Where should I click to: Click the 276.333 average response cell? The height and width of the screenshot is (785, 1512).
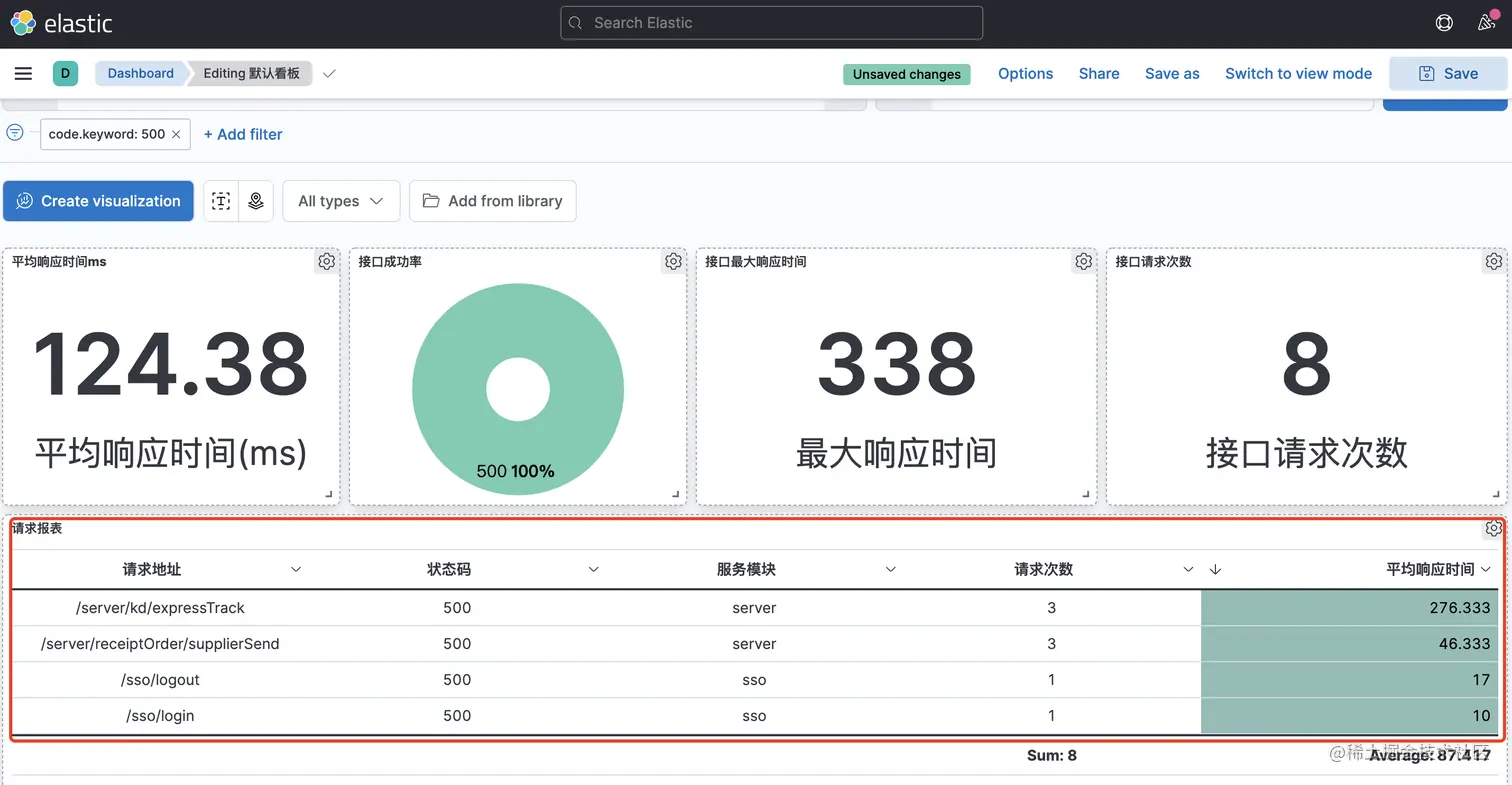tap(1349, 608)
